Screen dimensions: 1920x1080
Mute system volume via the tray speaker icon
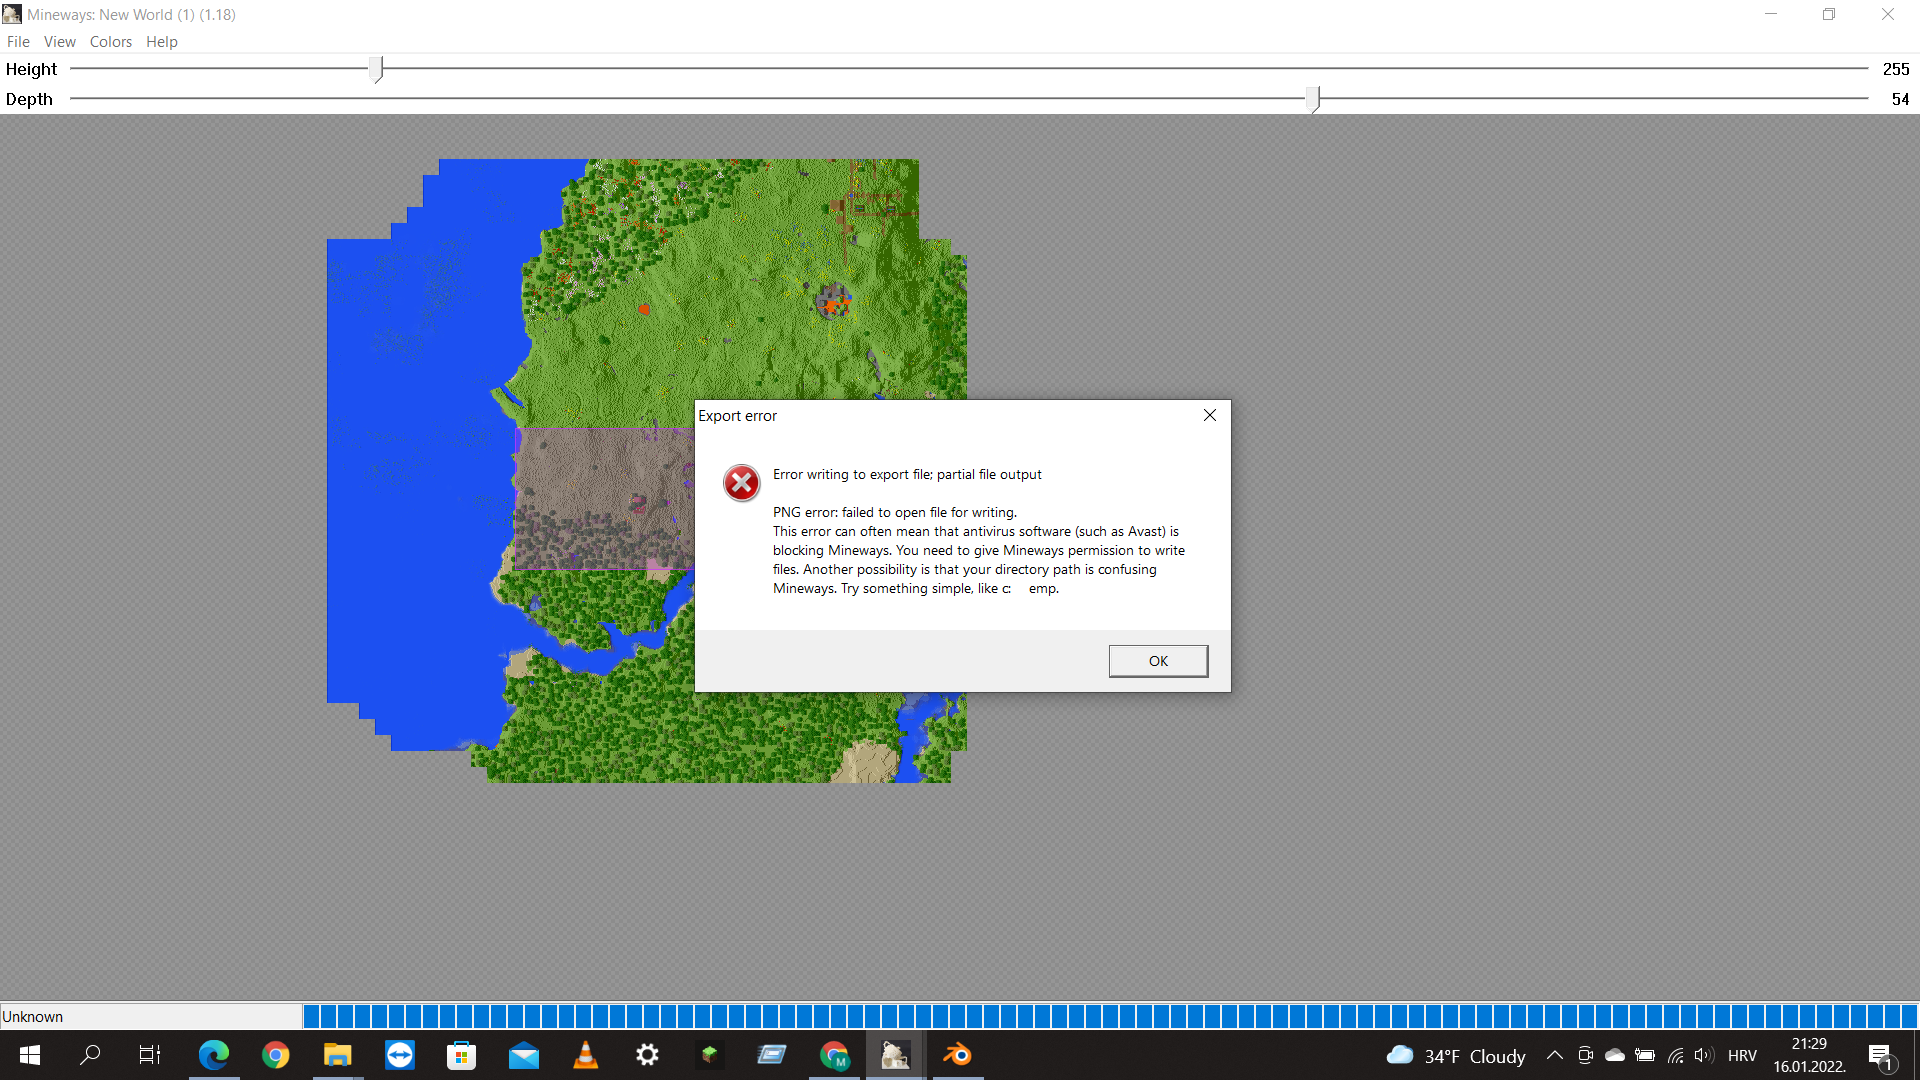pos(1705,1055)
